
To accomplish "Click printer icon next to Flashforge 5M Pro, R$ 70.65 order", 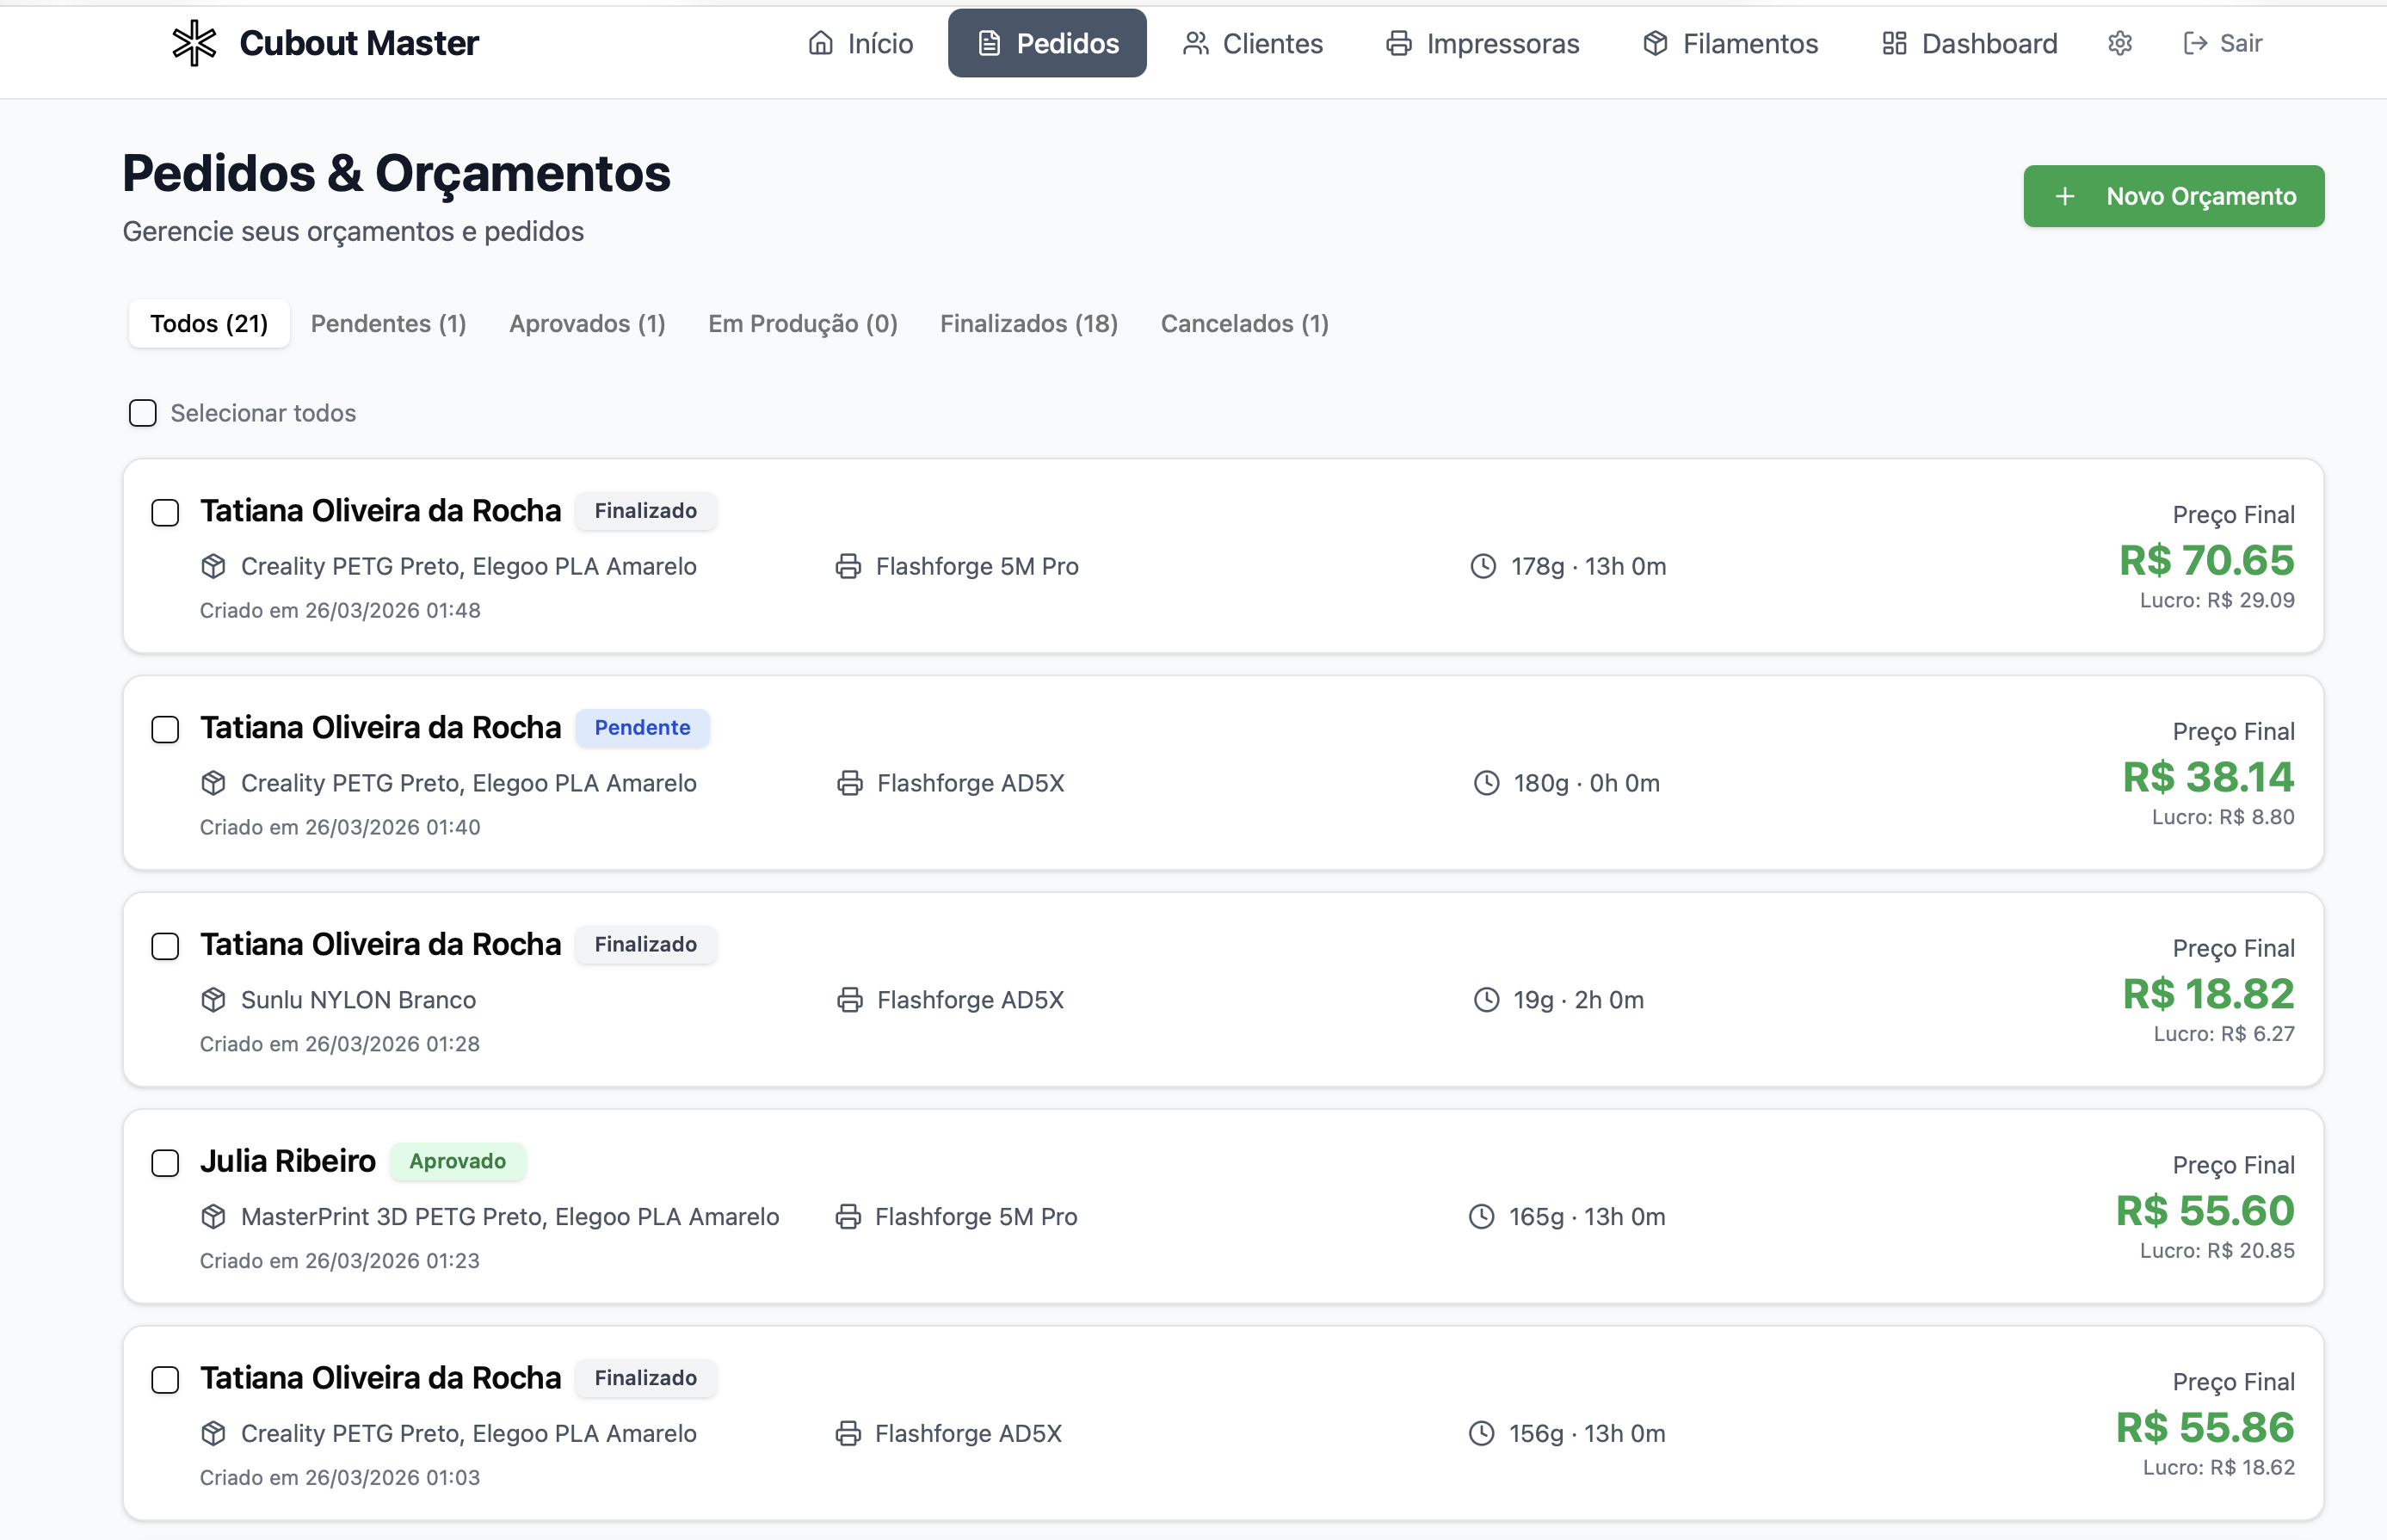I will [848, 566].
